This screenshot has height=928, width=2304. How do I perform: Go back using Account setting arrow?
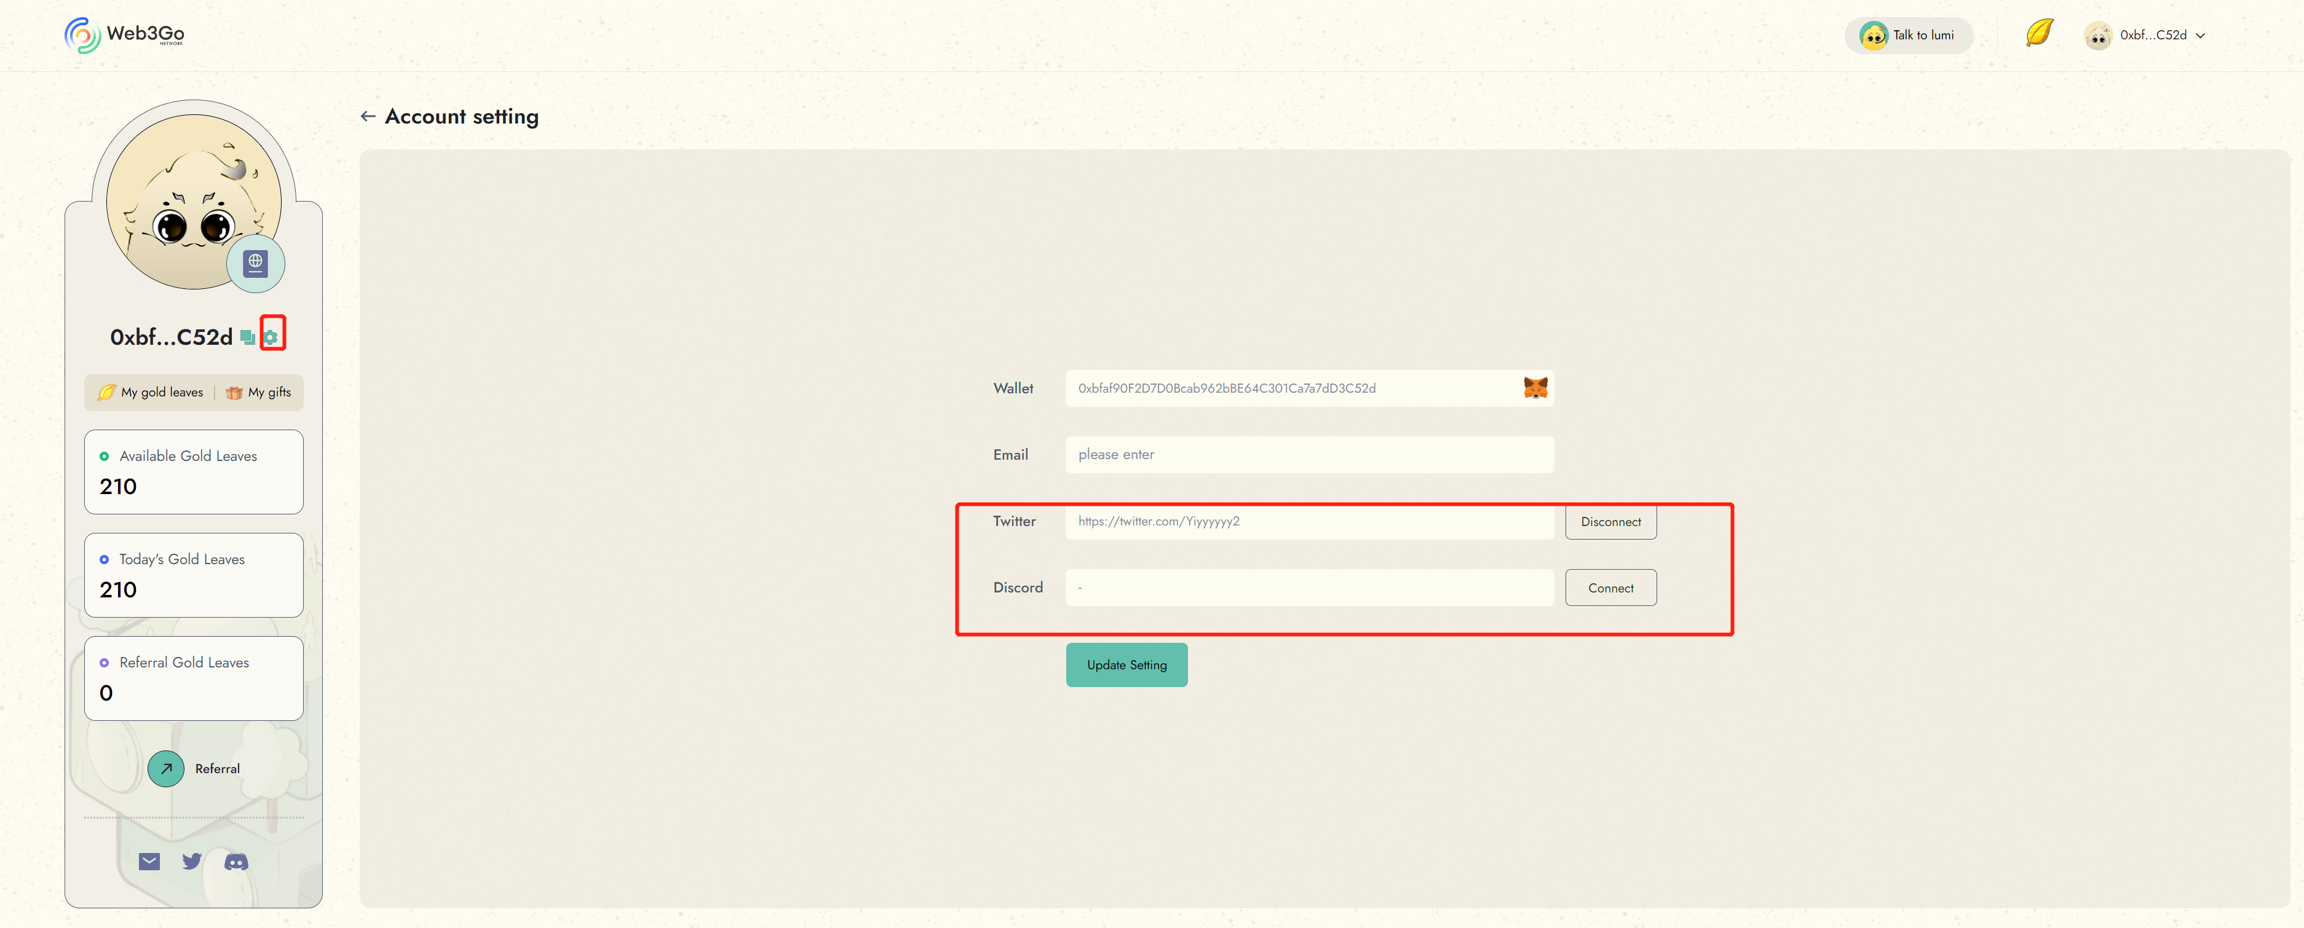pos(368,117)
